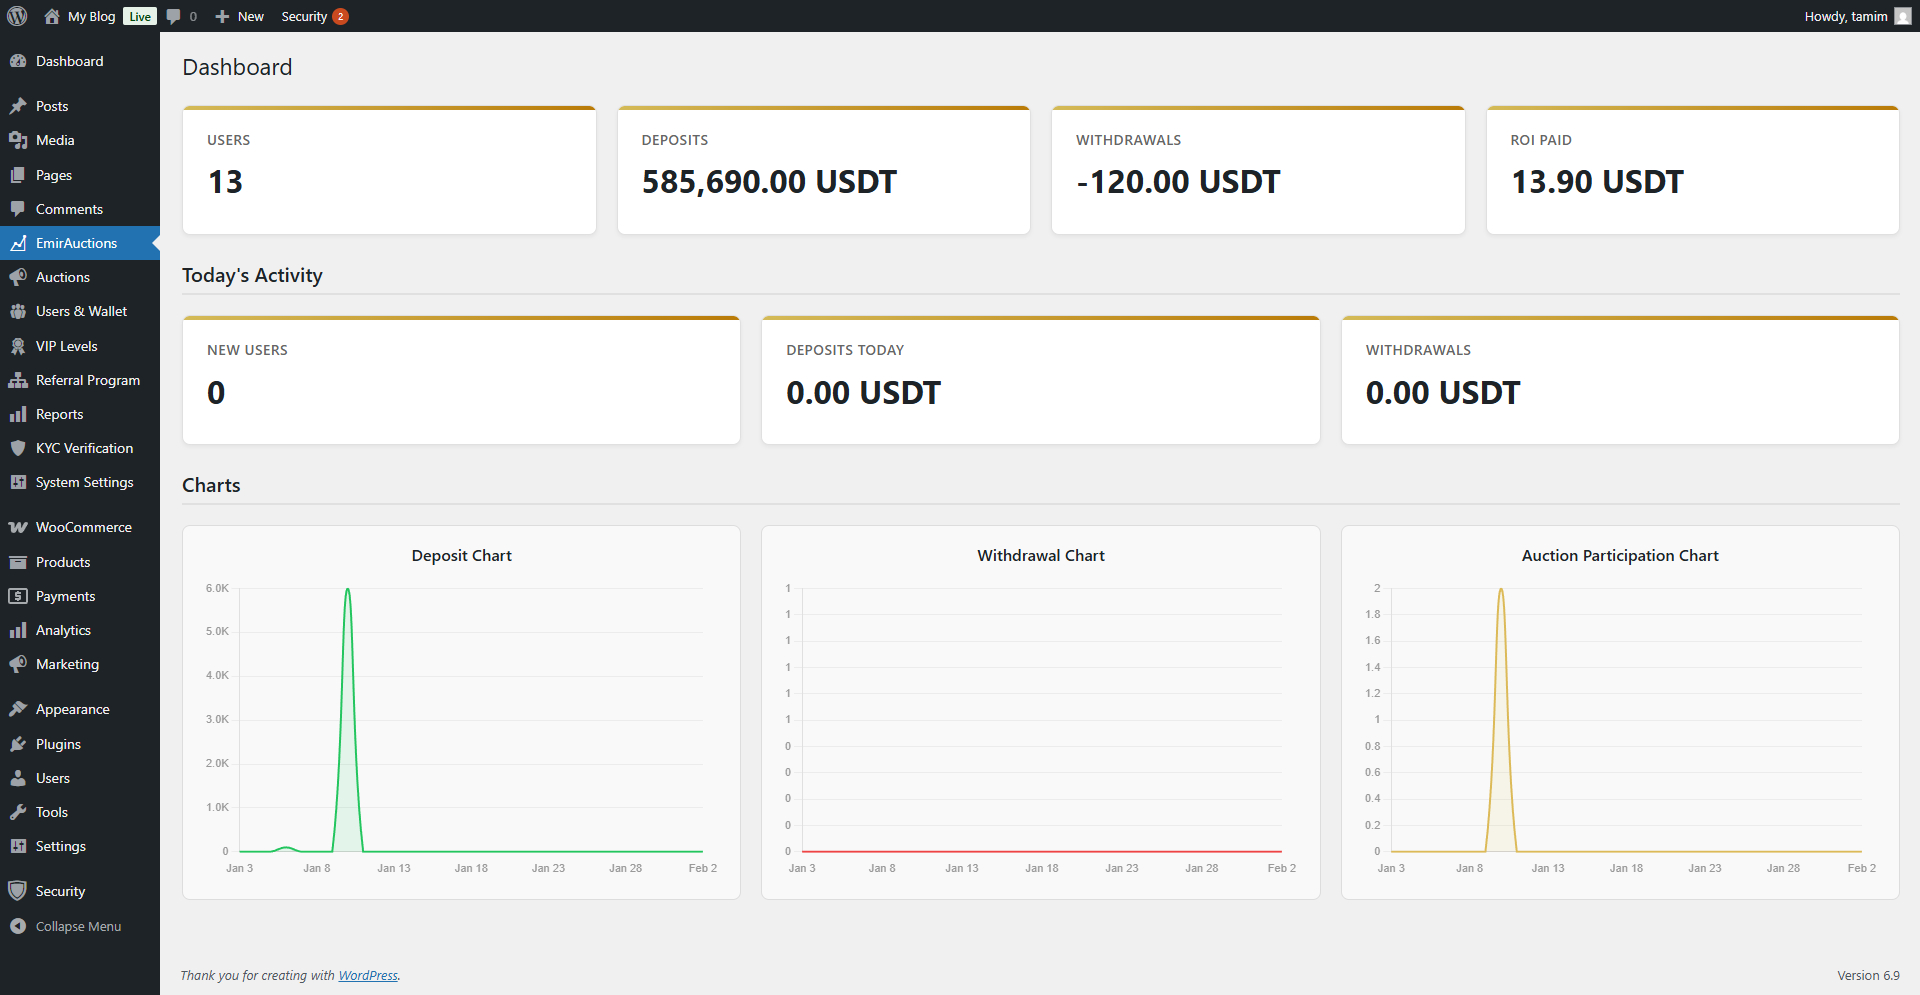Click Collapse Menu button
This screenshot has height=995, width=1920.
(80, 926)
